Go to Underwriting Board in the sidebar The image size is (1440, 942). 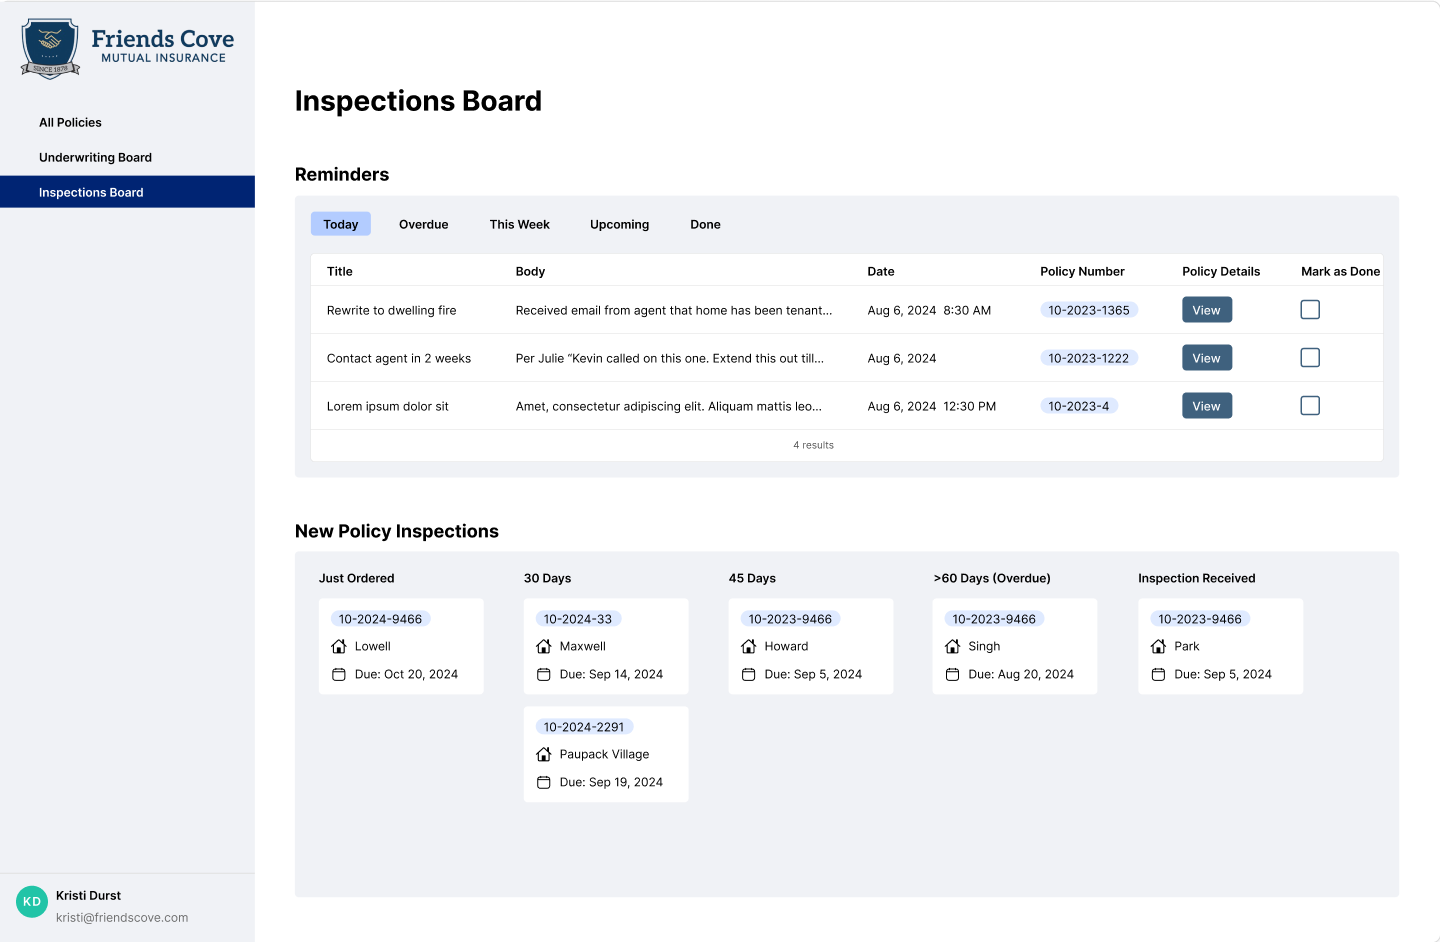pos(95,158)
